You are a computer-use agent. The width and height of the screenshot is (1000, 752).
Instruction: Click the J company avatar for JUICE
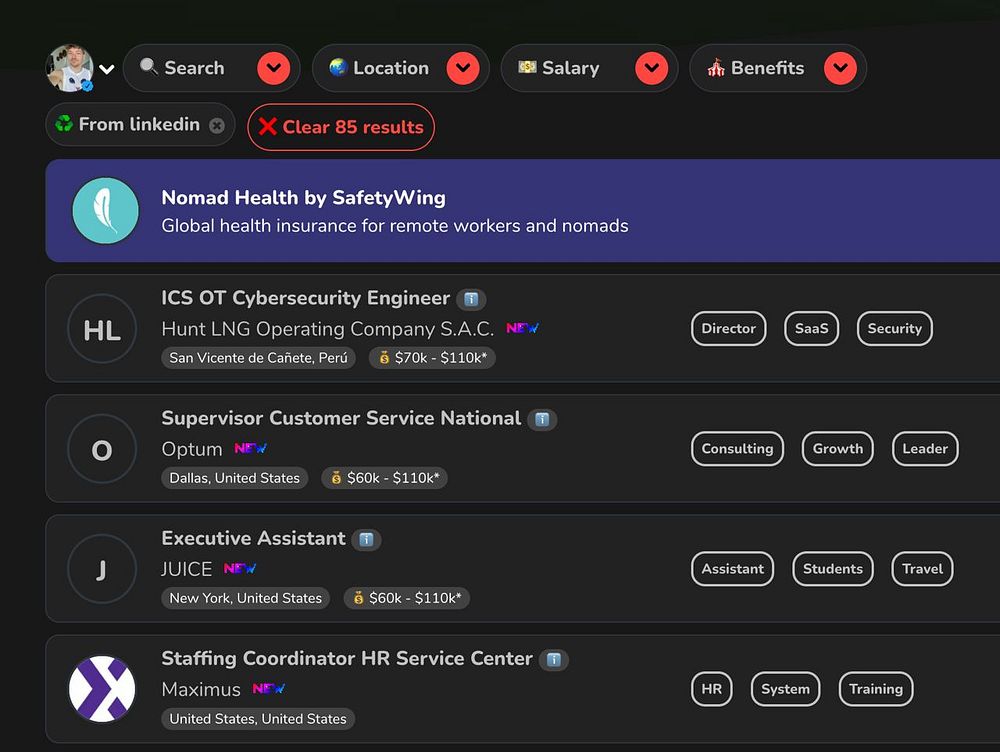(102, 569)
